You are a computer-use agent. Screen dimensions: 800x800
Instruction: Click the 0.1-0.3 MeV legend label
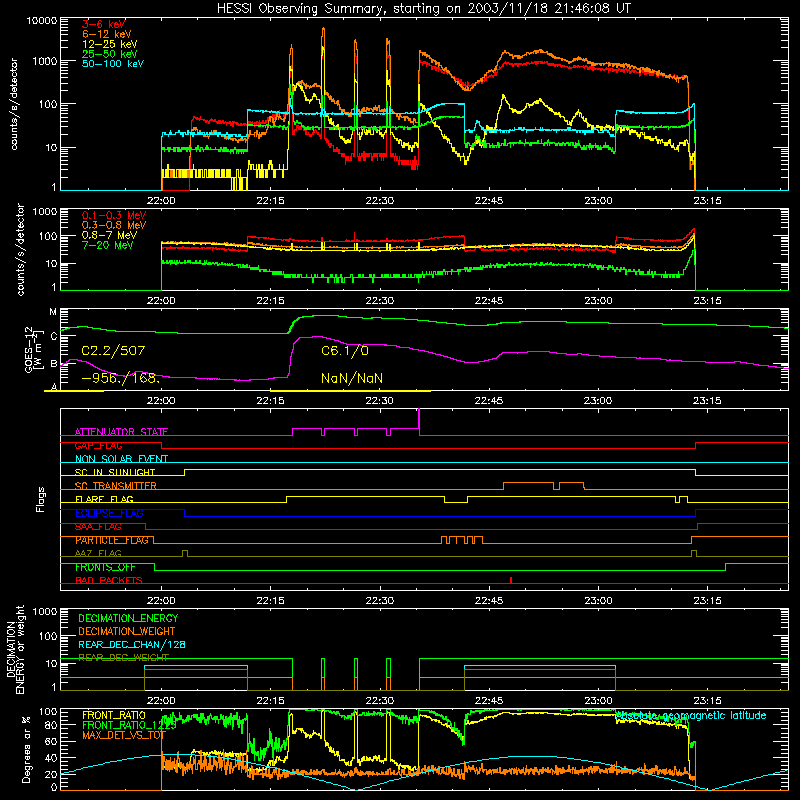click(x=114, y=215)
